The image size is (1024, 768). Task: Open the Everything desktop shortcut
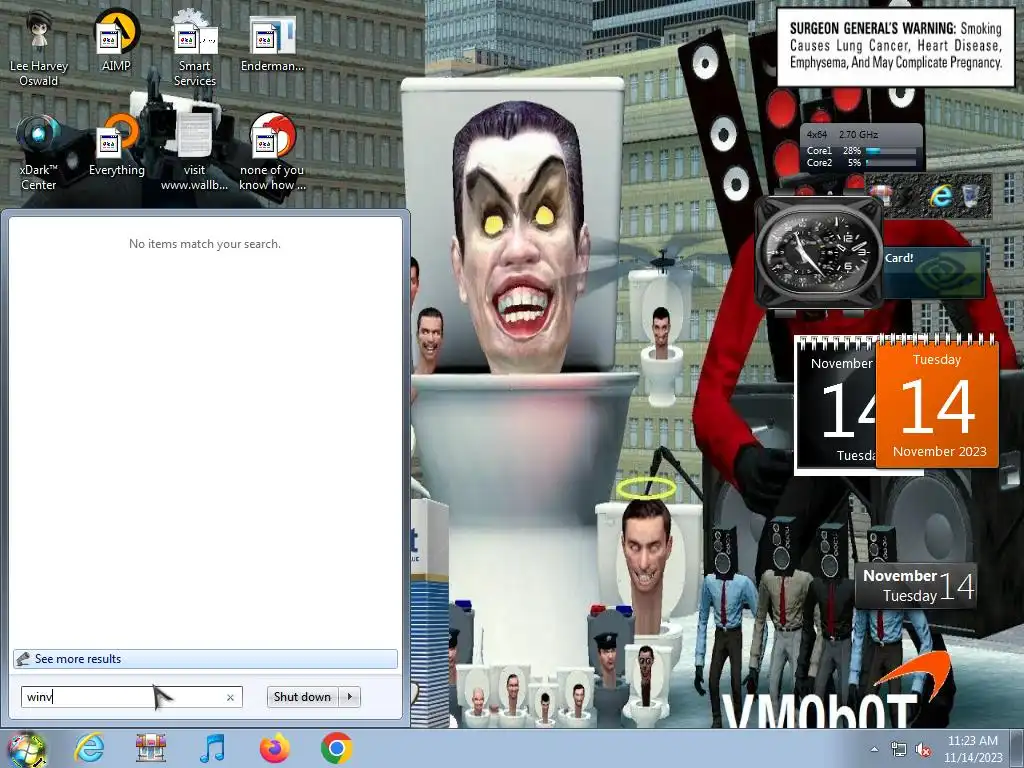pos(116,145)
